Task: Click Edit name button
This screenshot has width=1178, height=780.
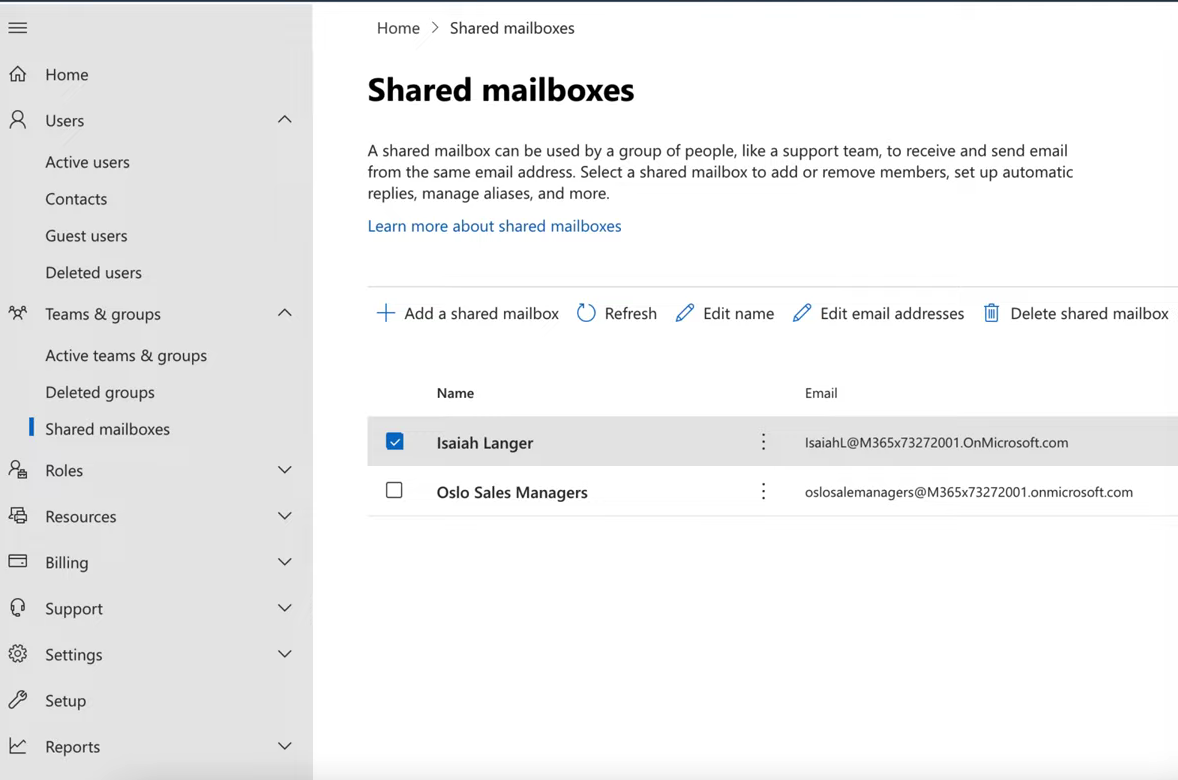Action: [x=724, y=313]
